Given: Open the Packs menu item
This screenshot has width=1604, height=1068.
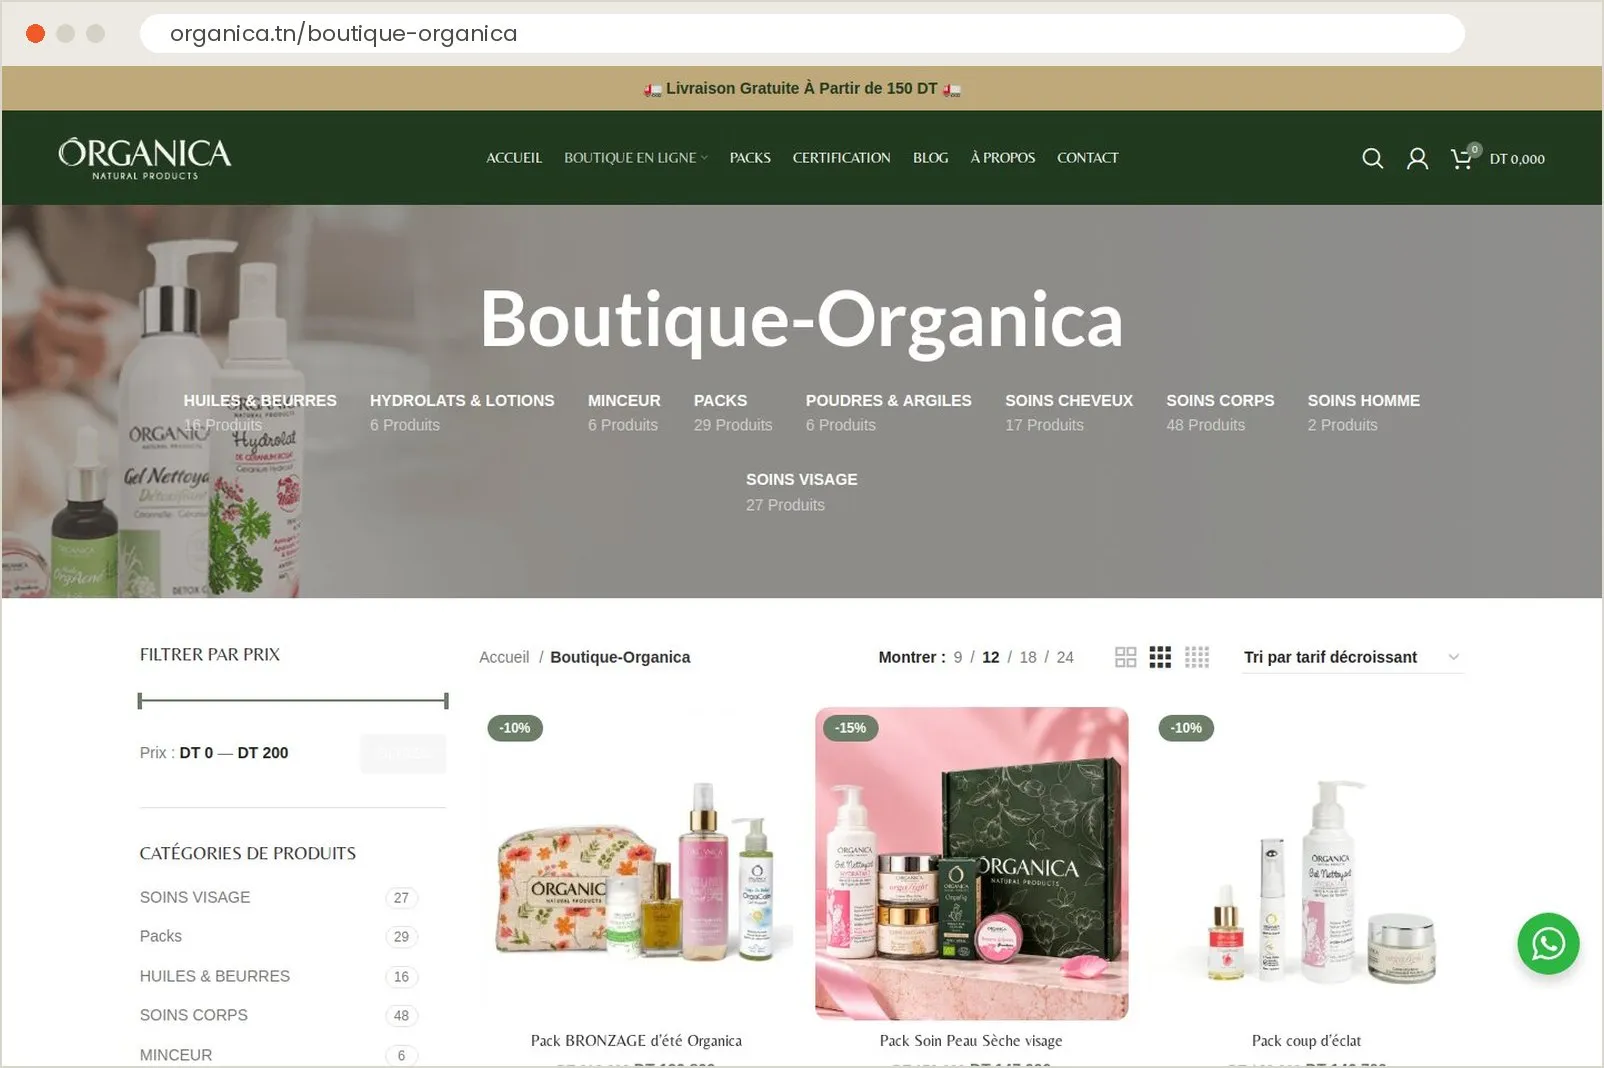Looking at the screenshot, I should (x=750, y=158).
